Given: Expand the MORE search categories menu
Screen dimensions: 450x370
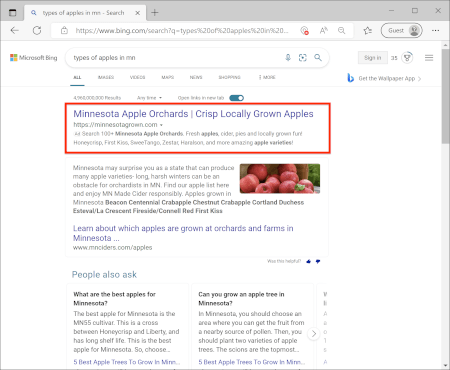Looking at the screenshot, I should [267, 77].
